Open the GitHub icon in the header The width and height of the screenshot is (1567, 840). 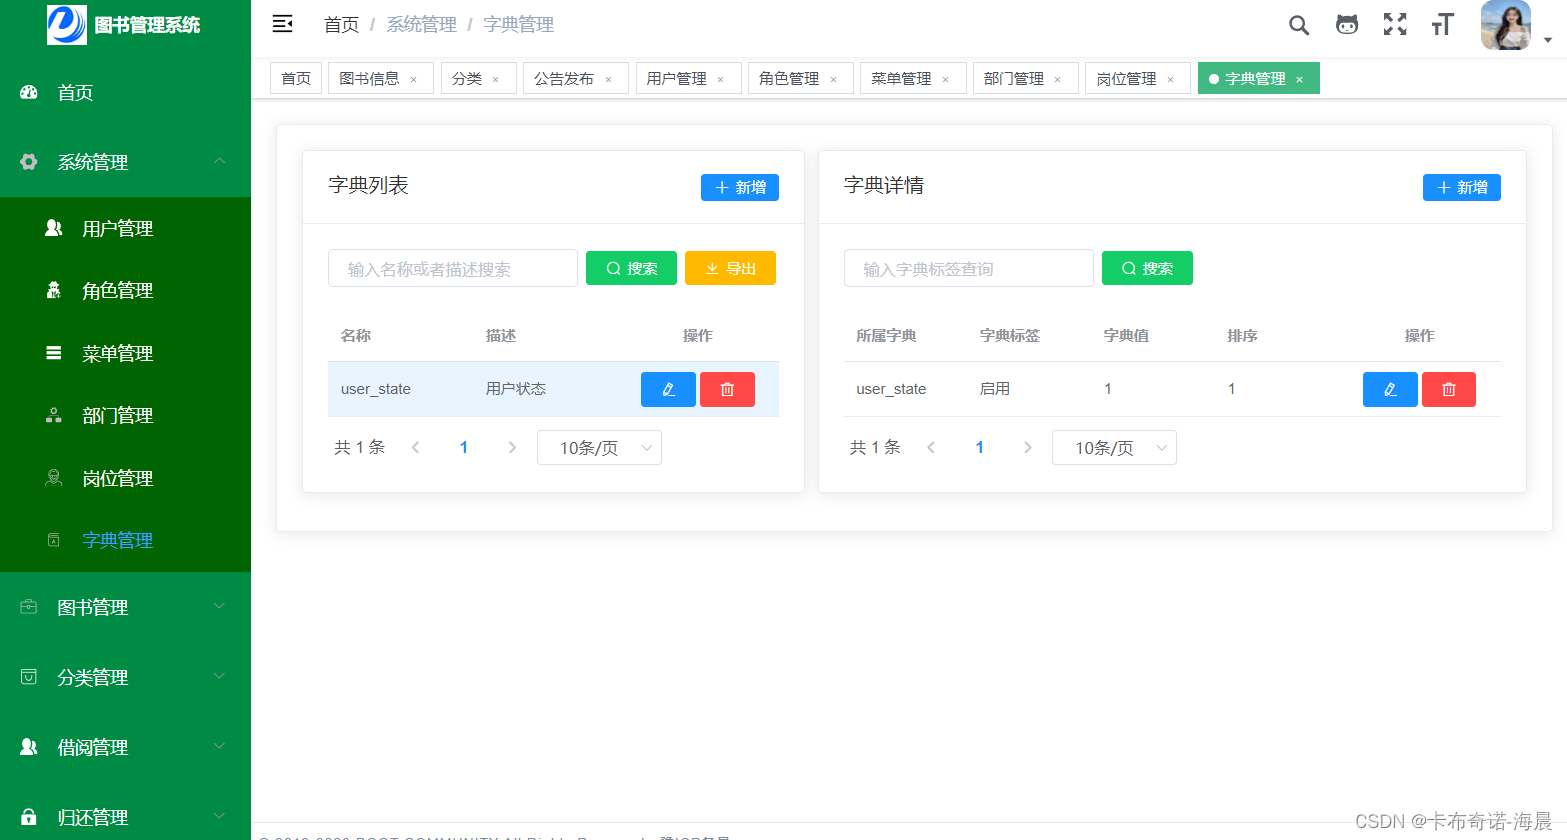[1346, 24]
